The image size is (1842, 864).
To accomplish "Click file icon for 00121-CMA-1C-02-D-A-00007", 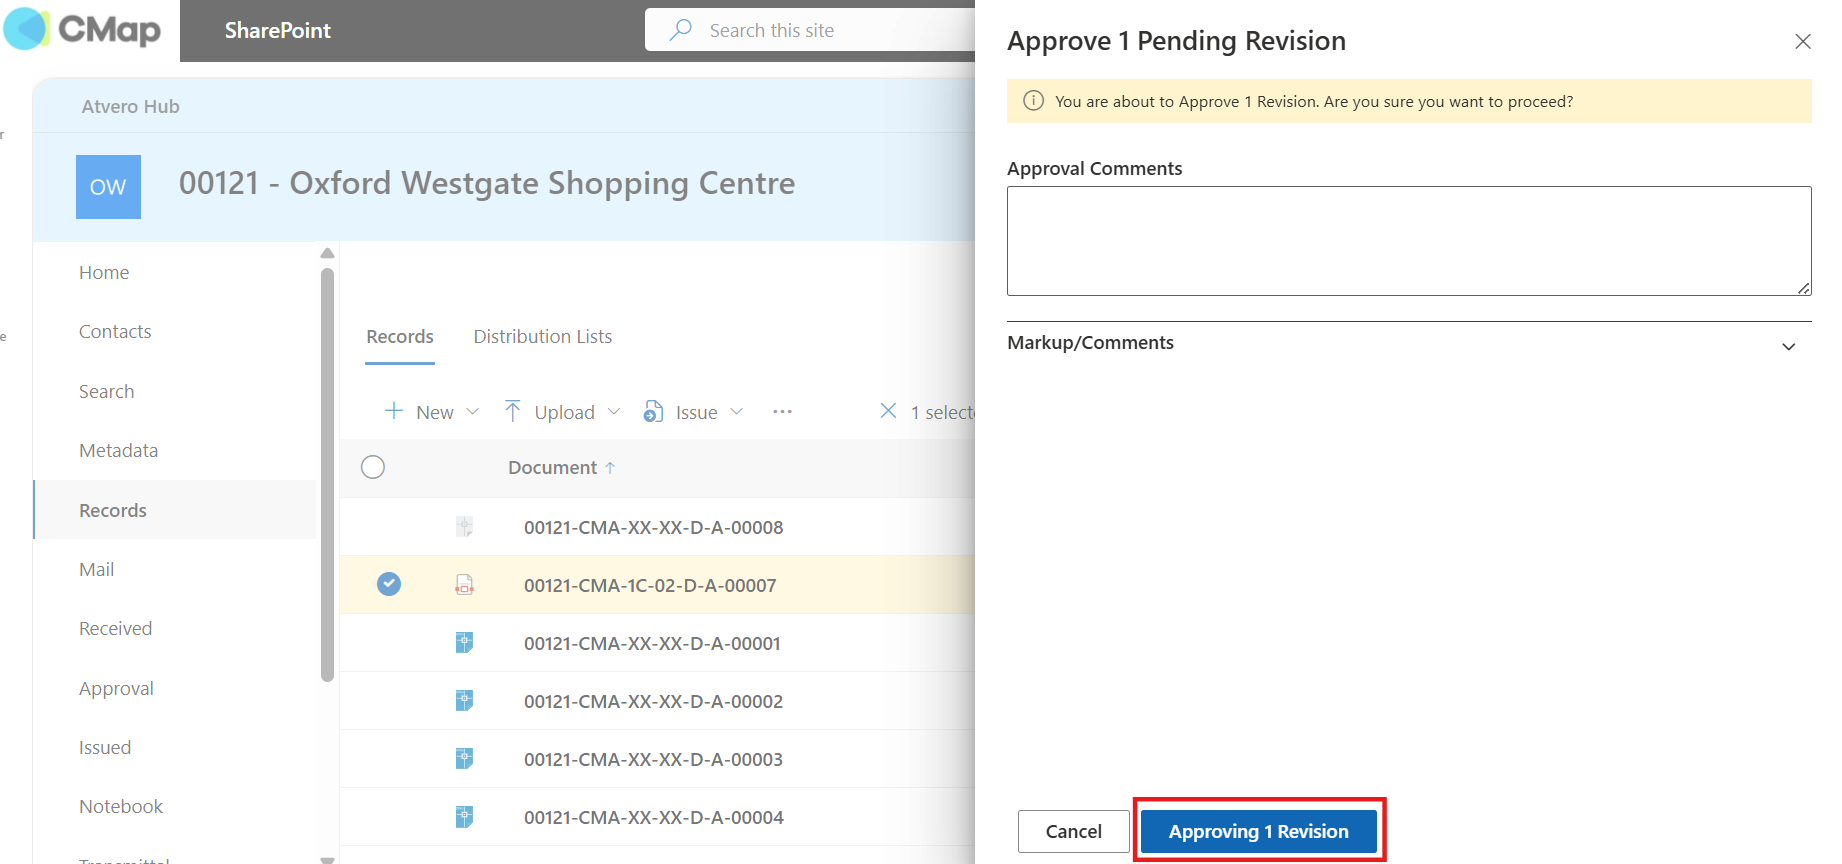I will (464, 584).
